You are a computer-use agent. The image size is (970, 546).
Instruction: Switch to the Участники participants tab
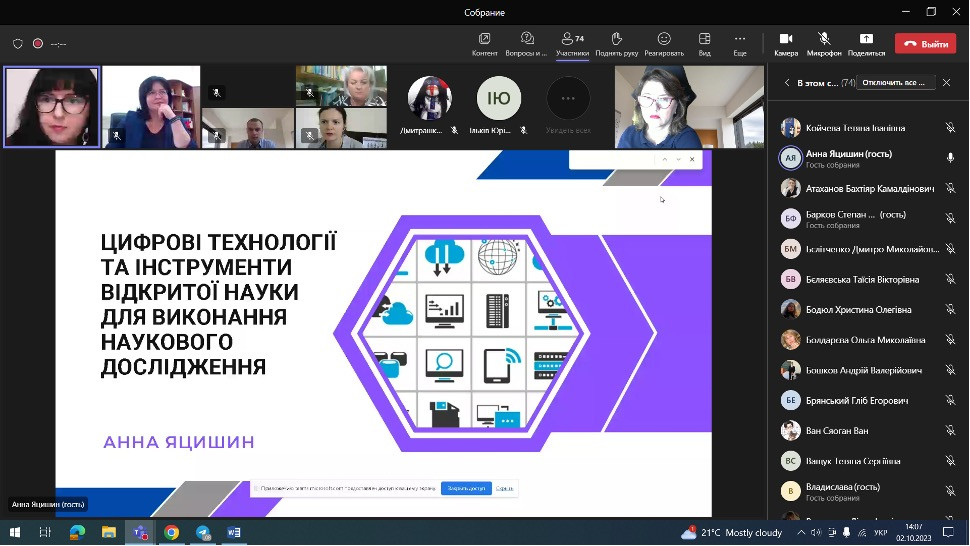tap(572, 43)
